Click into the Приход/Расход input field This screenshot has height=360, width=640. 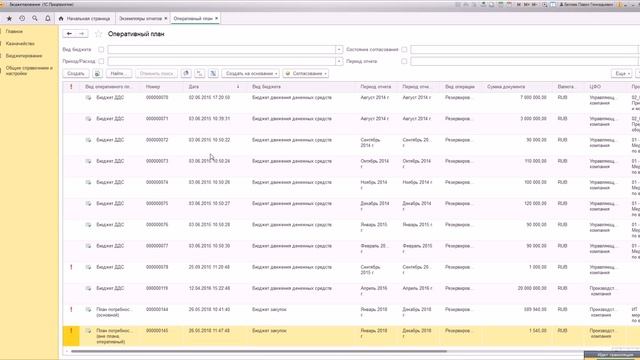tap(221, 61)
